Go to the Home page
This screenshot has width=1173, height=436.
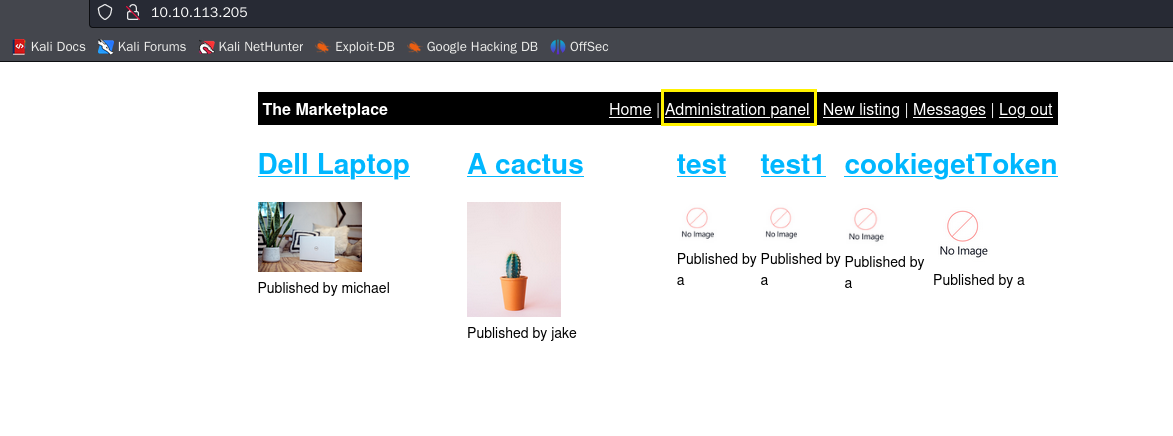pyautogui.click(x=630, y=109)
